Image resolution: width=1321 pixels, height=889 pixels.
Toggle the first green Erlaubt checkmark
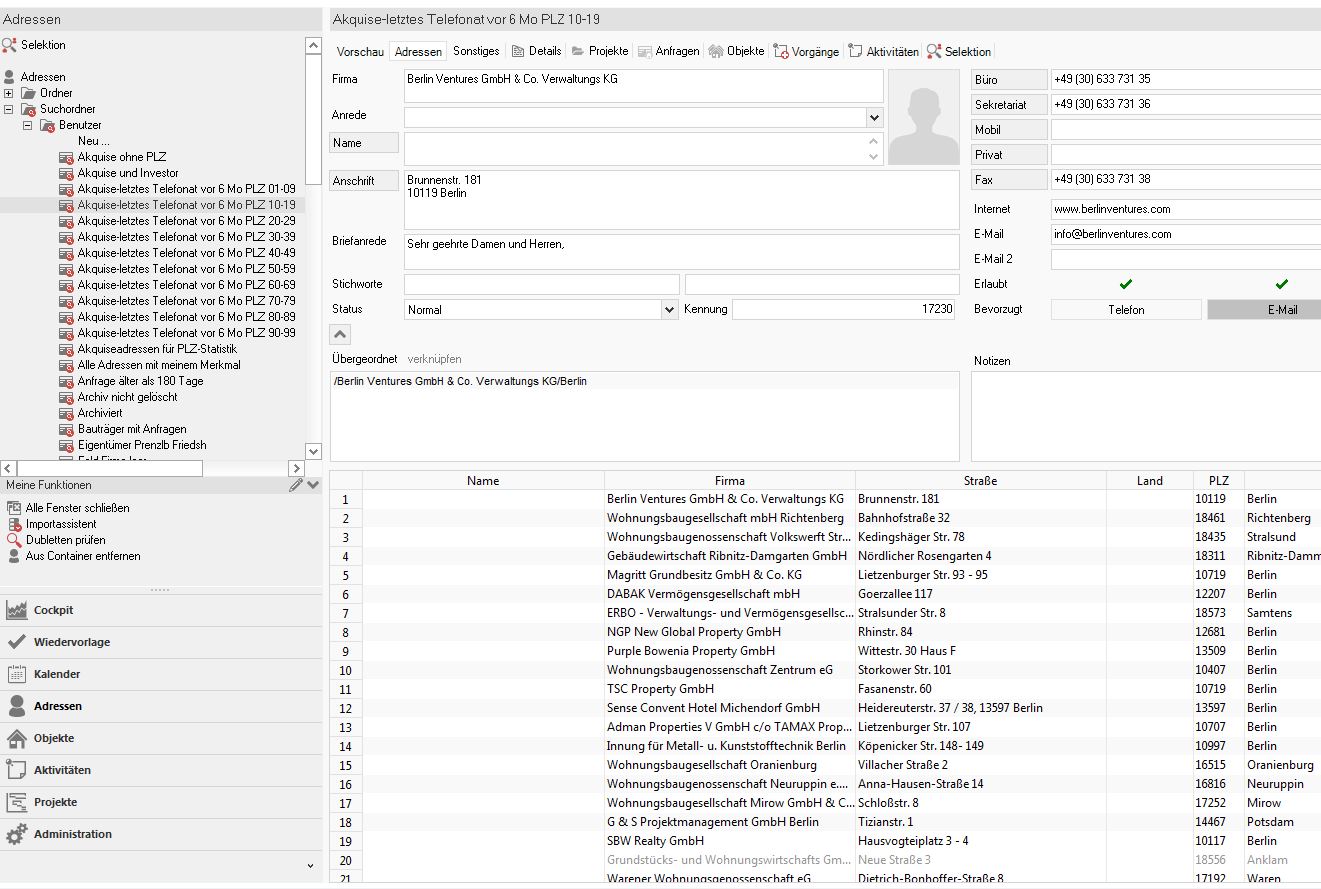pyautogui.click(x=1125, y=284)
